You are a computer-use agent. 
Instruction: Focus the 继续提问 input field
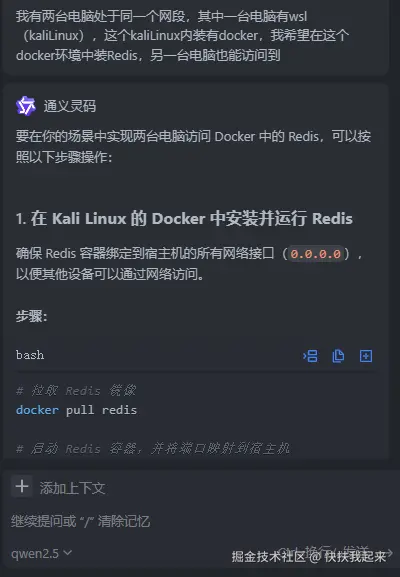point(200,521)
